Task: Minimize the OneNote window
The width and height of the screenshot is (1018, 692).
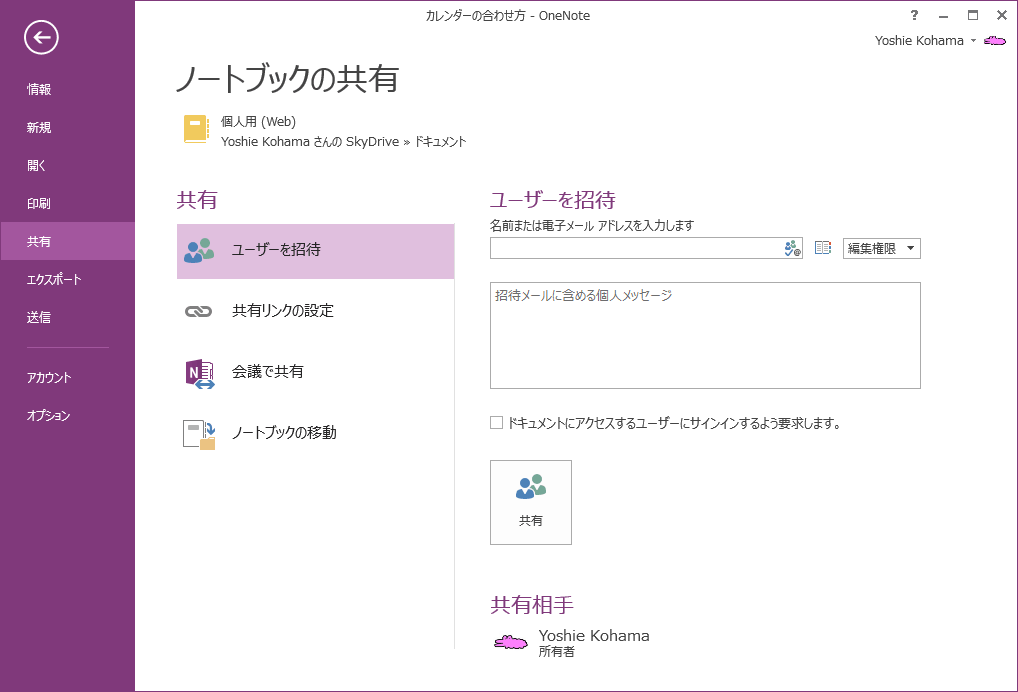Action: click(943, 15)
